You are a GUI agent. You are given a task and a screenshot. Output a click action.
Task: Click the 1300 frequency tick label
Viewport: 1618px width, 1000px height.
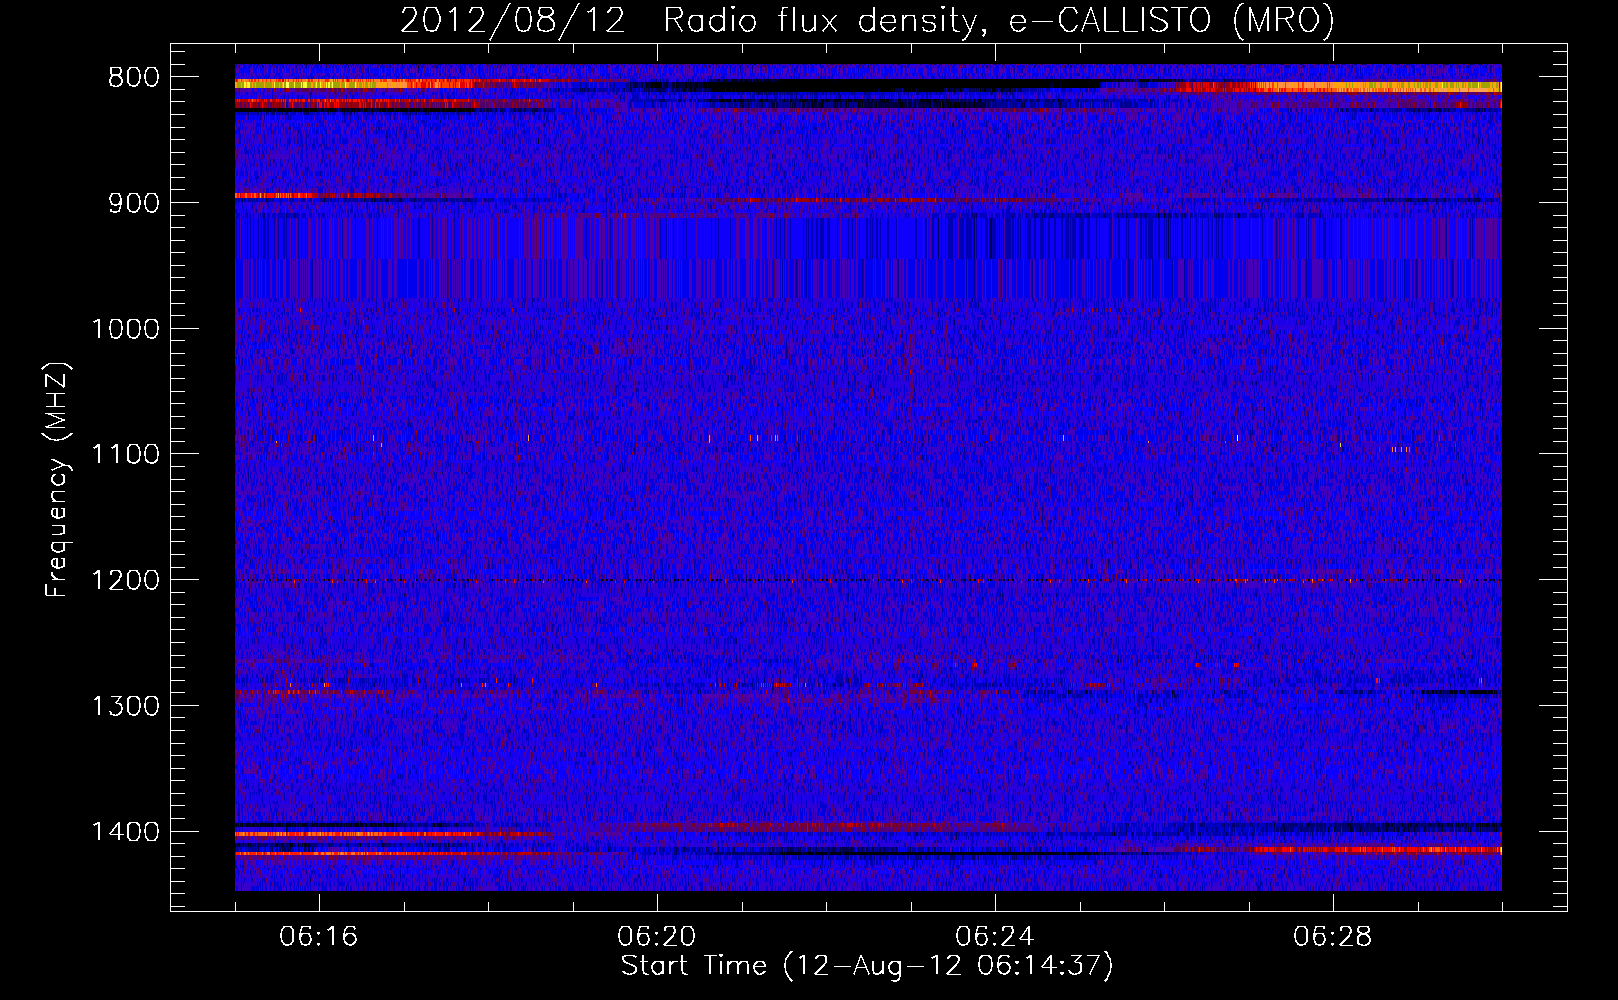click(126, 706)
